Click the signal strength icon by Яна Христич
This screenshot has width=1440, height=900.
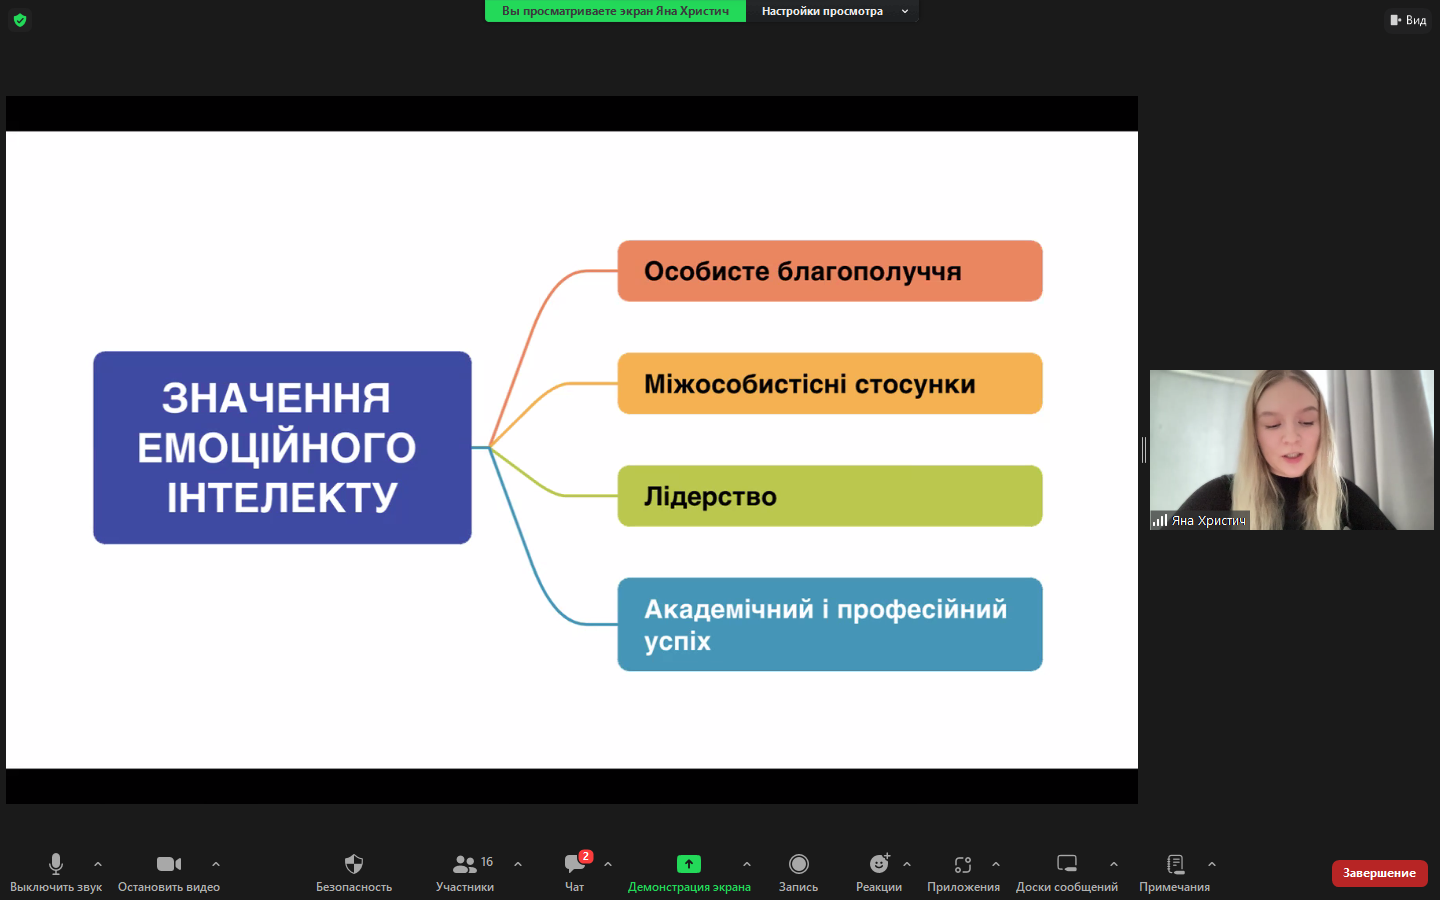(1160, 520)
